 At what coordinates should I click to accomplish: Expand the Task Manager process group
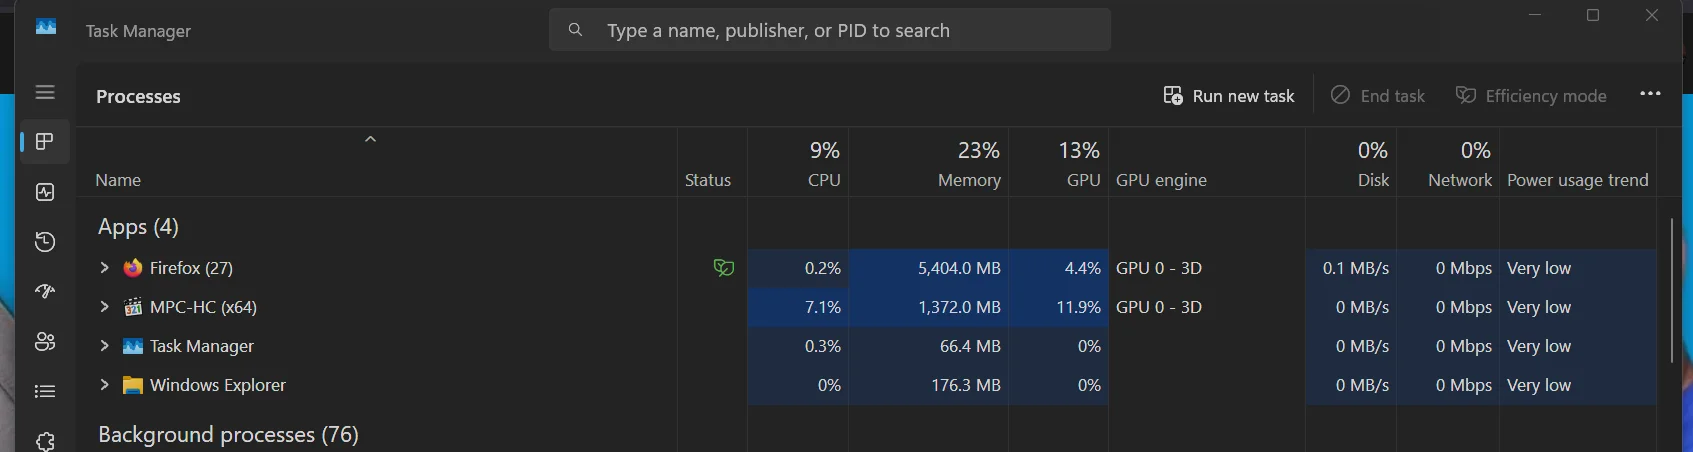click(104, 346)
